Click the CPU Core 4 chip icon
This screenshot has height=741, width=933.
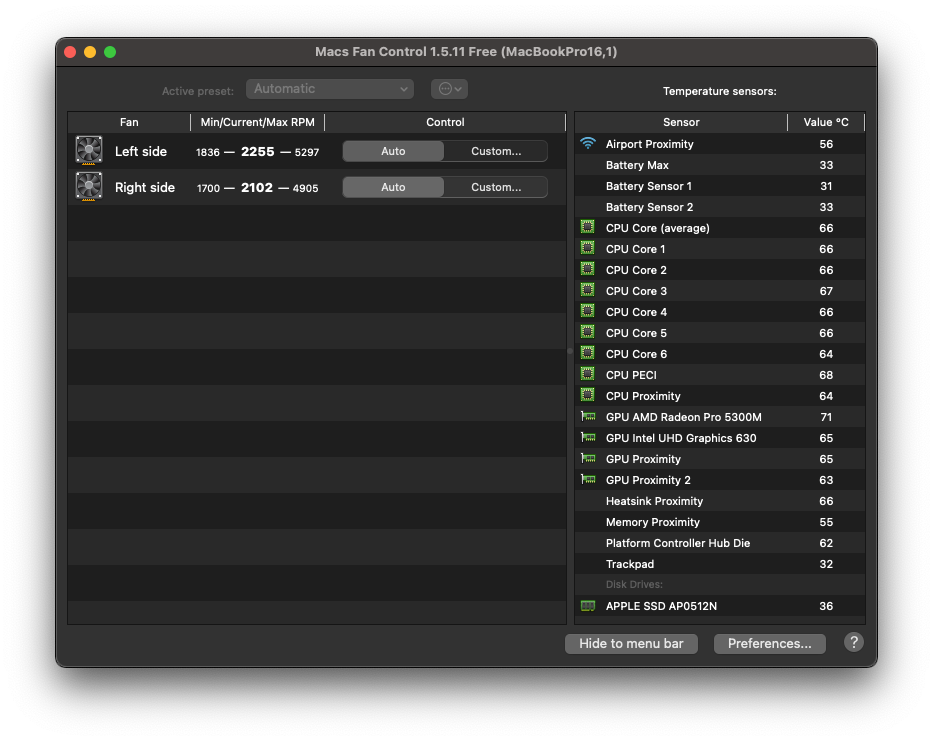tap(587, 311)
